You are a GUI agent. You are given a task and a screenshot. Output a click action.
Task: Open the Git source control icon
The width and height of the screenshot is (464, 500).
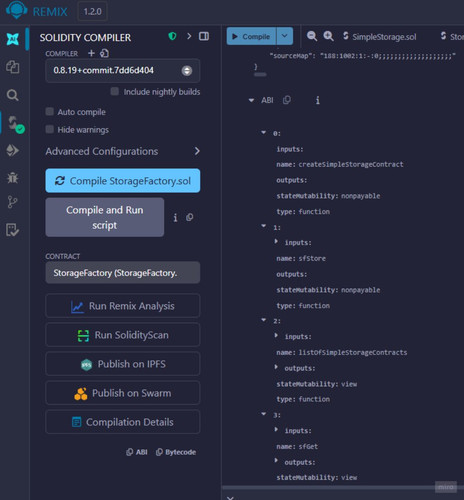(x=13, y=202)
